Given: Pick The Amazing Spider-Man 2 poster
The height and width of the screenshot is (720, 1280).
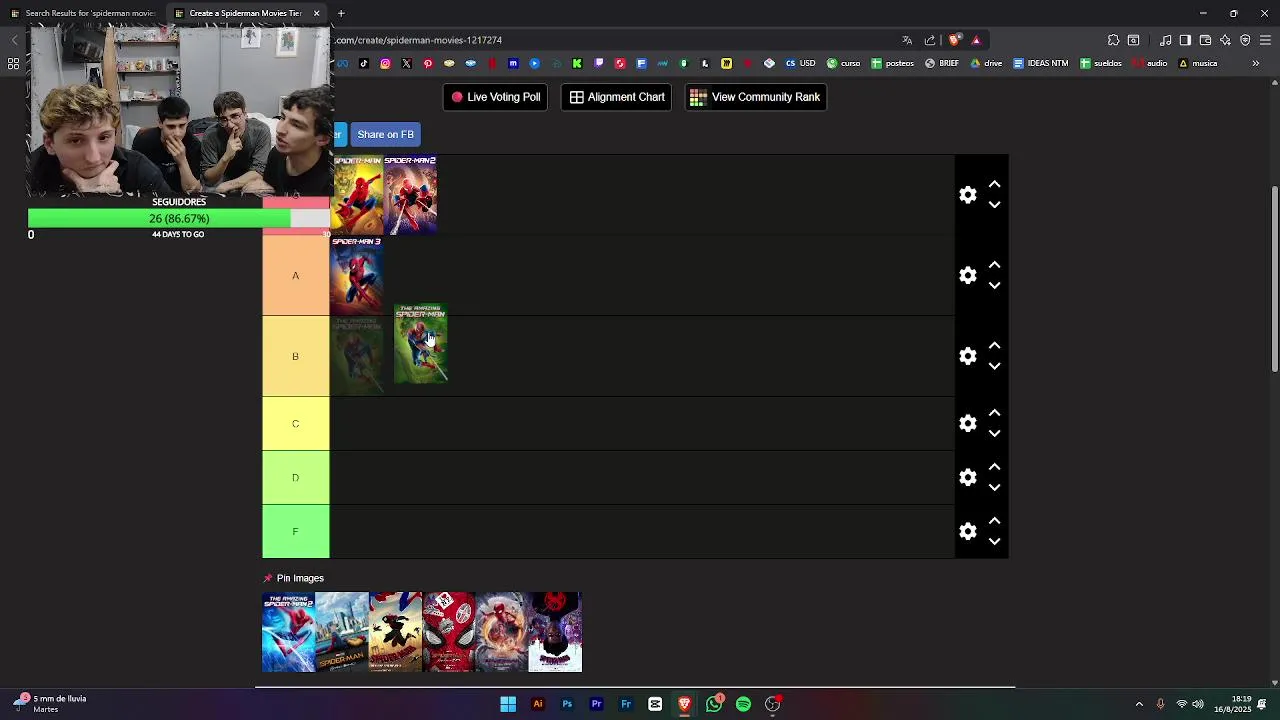Looking at the screenshot, I should click(288, 632).
